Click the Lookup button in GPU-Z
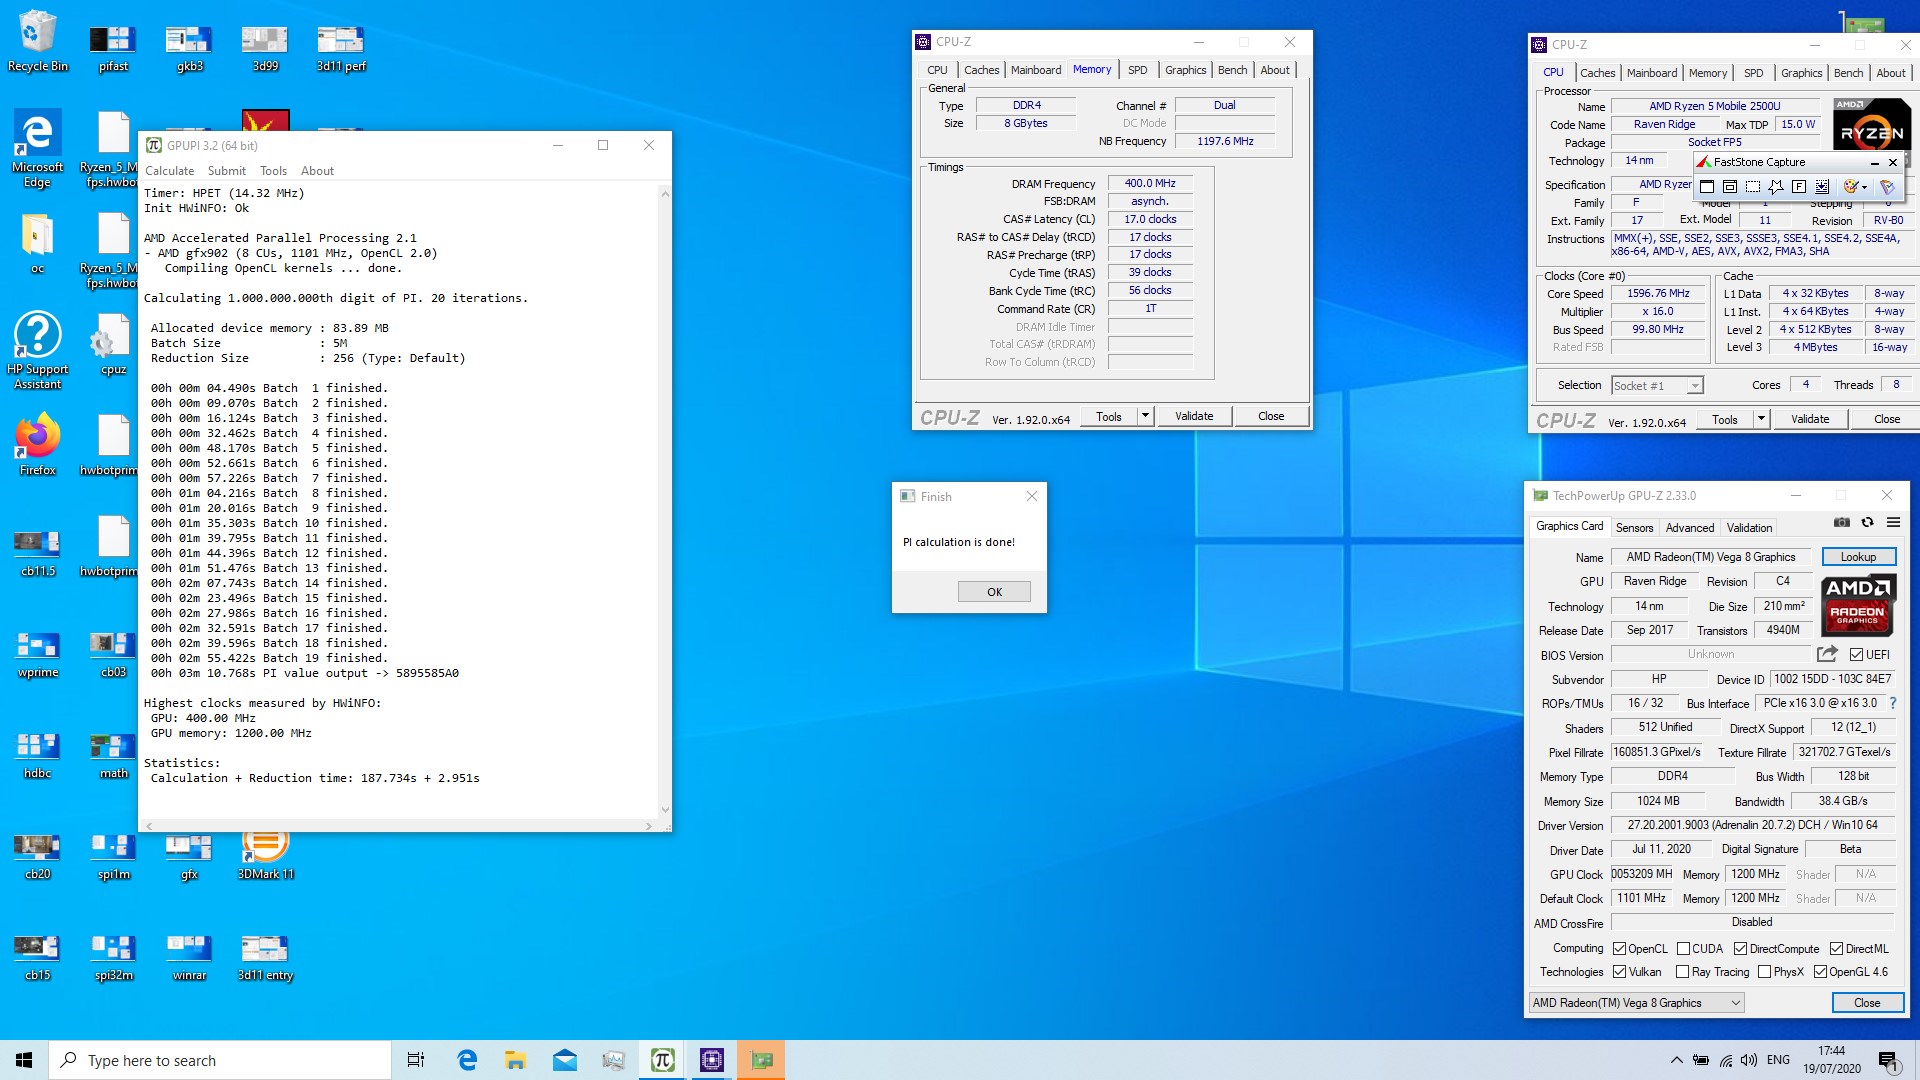The height and width of the screenshot is (1080, 1920). (x=1858, y=557)
